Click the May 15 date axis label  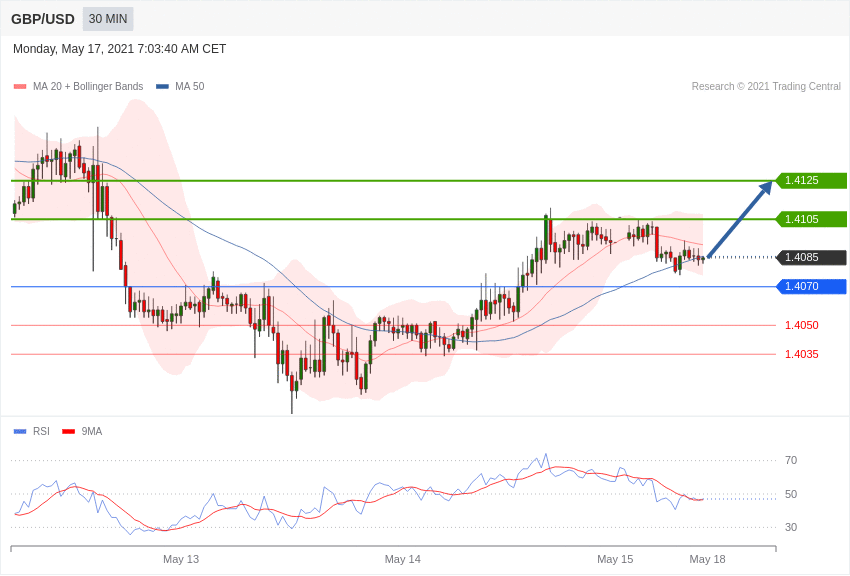(615, 559)
